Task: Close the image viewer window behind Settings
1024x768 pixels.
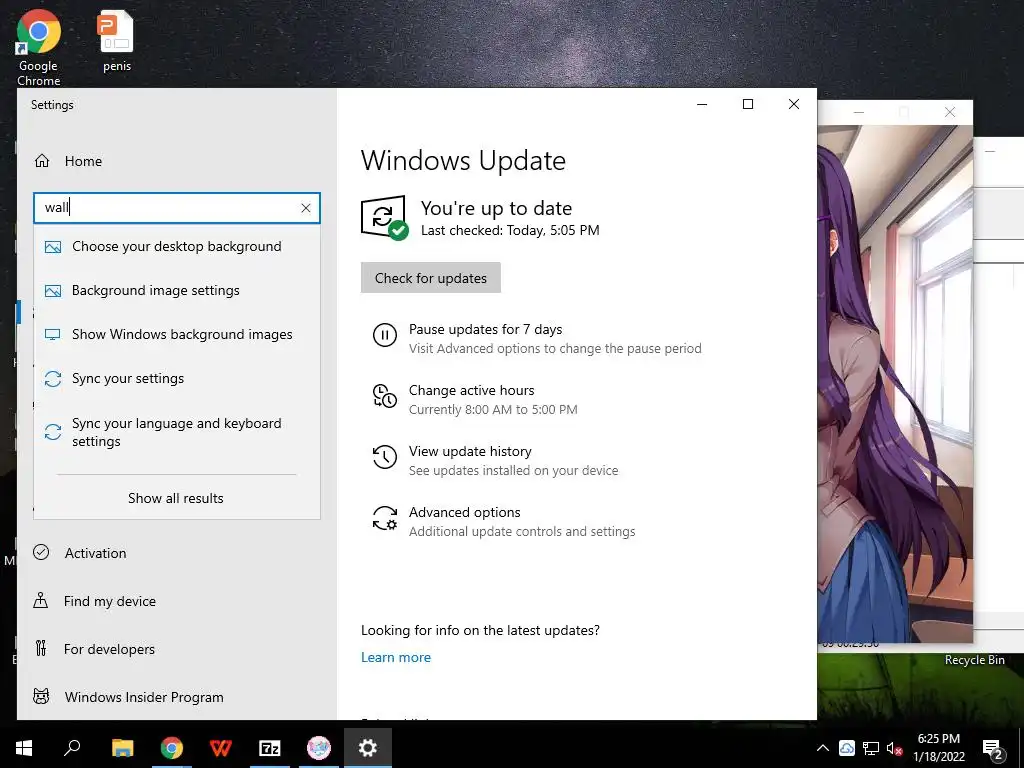Action: pyautogui.click(x=950, y=113)
